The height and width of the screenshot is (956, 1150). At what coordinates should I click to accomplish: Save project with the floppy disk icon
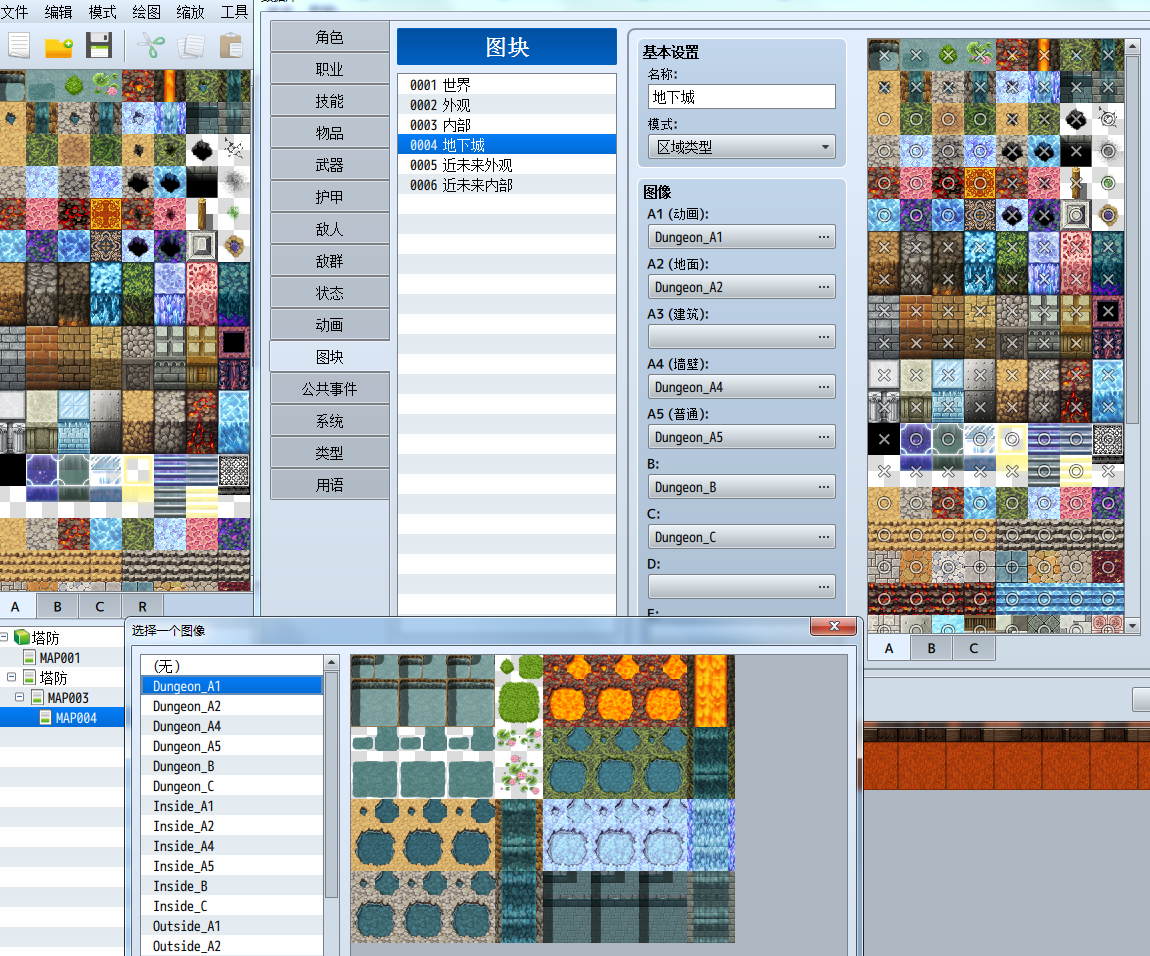(x=99, y=45)
